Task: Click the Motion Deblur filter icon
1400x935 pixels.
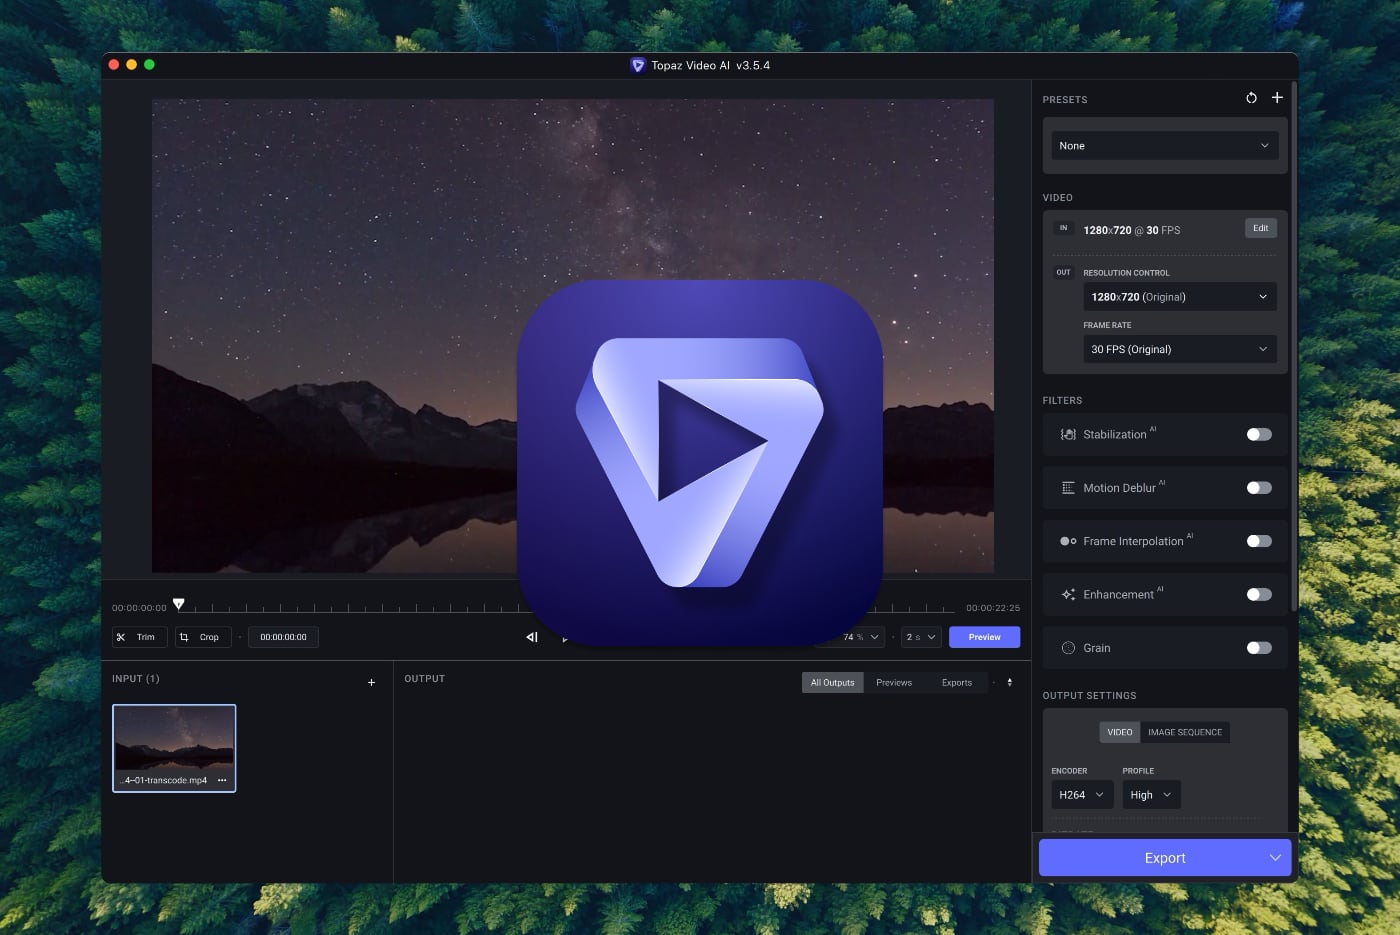Action: pos(1067,487)
